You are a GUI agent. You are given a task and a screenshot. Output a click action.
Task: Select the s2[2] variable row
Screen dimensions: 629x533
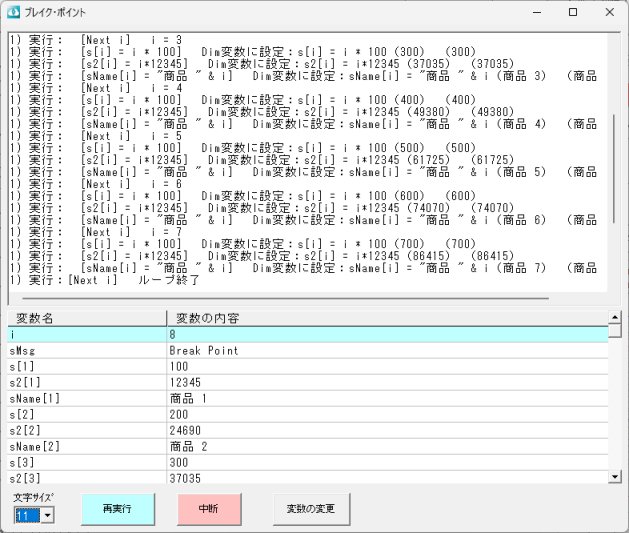(308, 431)
